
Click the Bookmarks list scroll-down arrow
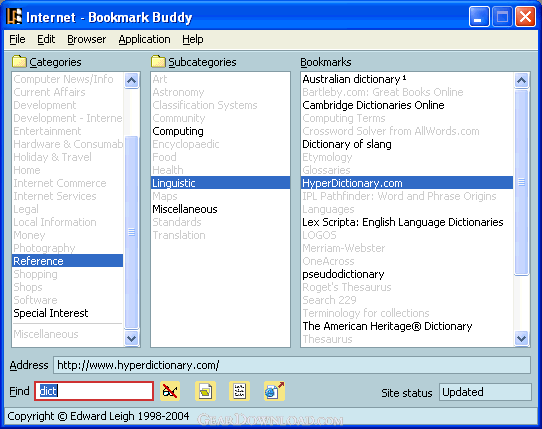(521, 338)
